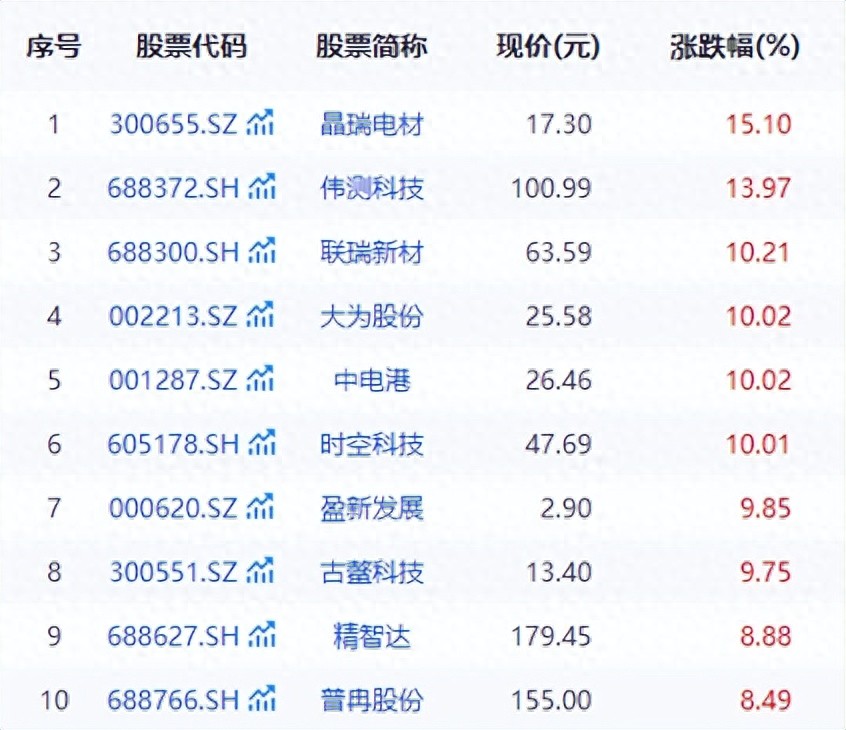The image size is (846, 730).
Task: Click the chart icon next to 000620.SZ
Action: (262, 508)
